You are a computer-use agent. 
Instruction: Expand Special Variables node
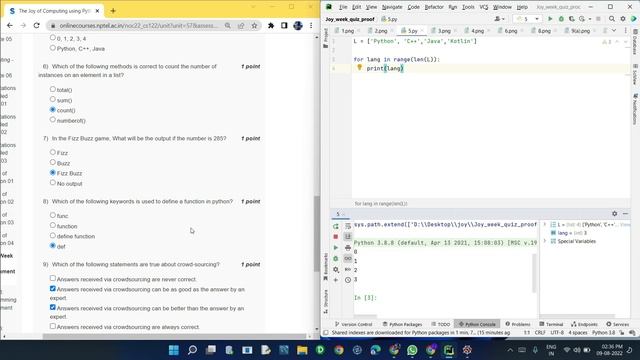tap(545, 241)
